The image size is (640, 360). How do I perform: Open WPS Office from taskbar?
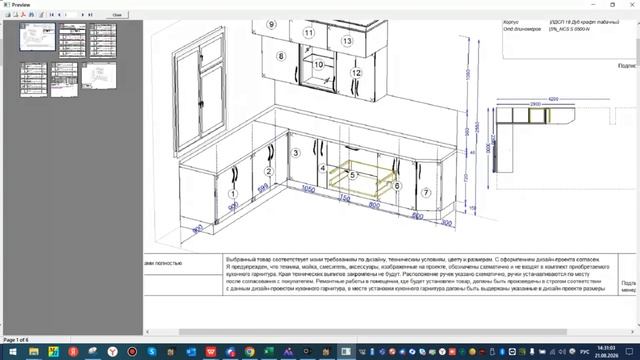coord(211,351)
